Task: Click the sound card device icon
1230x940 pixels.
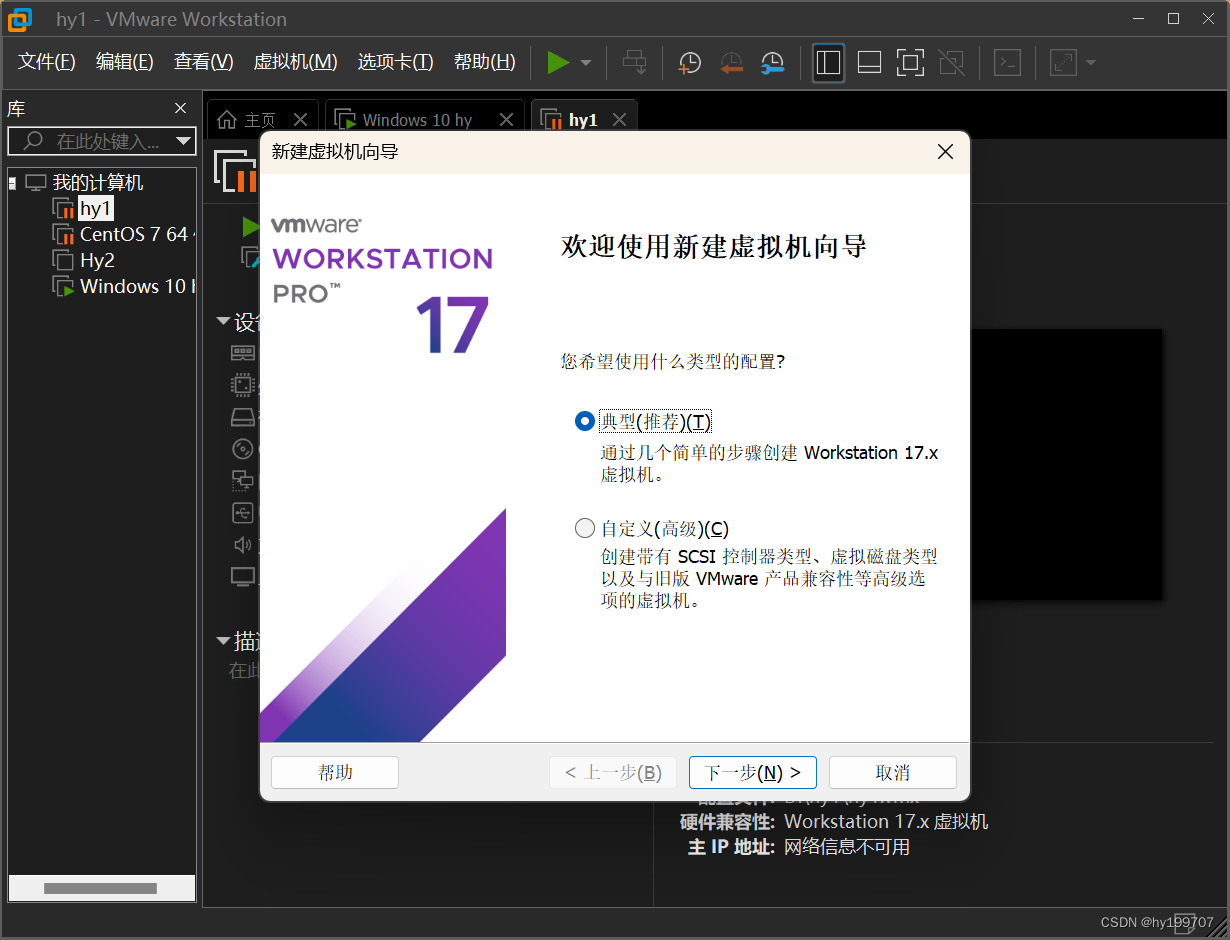Action: [243, 545]
